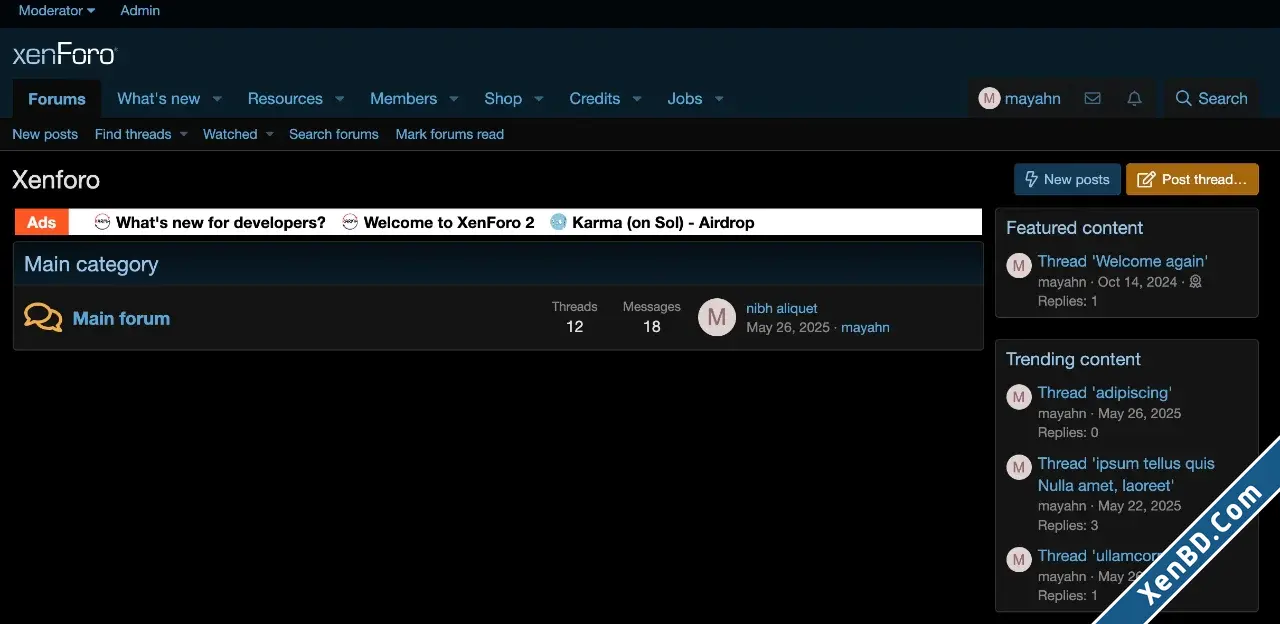Click the Trending content heading
The height and width of the screenshot is (624, 1280).
click(x=1073, y=359)
